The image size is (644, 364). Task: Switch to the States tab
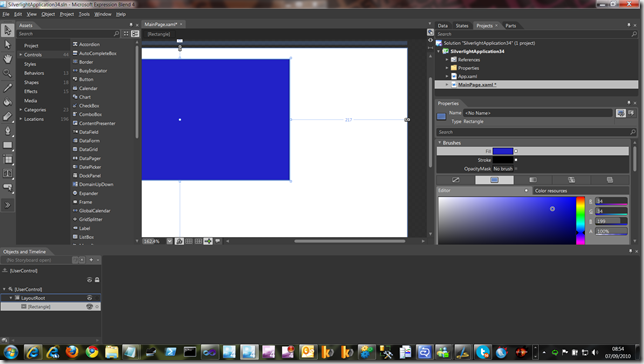462,25
